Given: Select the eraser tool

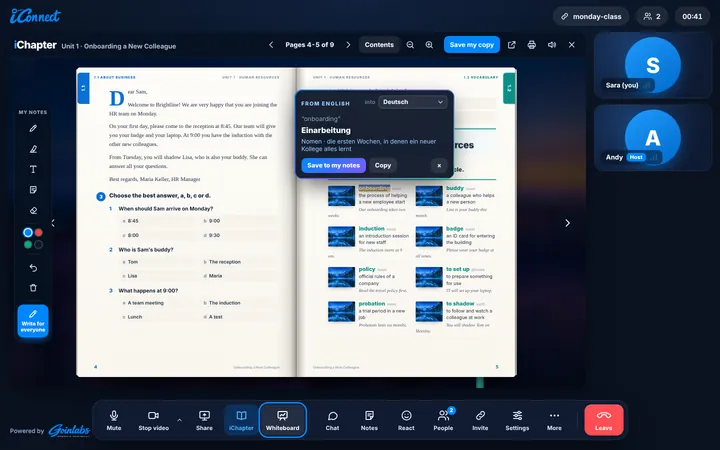Looking at the screenshot, I should tap(33, 210).
